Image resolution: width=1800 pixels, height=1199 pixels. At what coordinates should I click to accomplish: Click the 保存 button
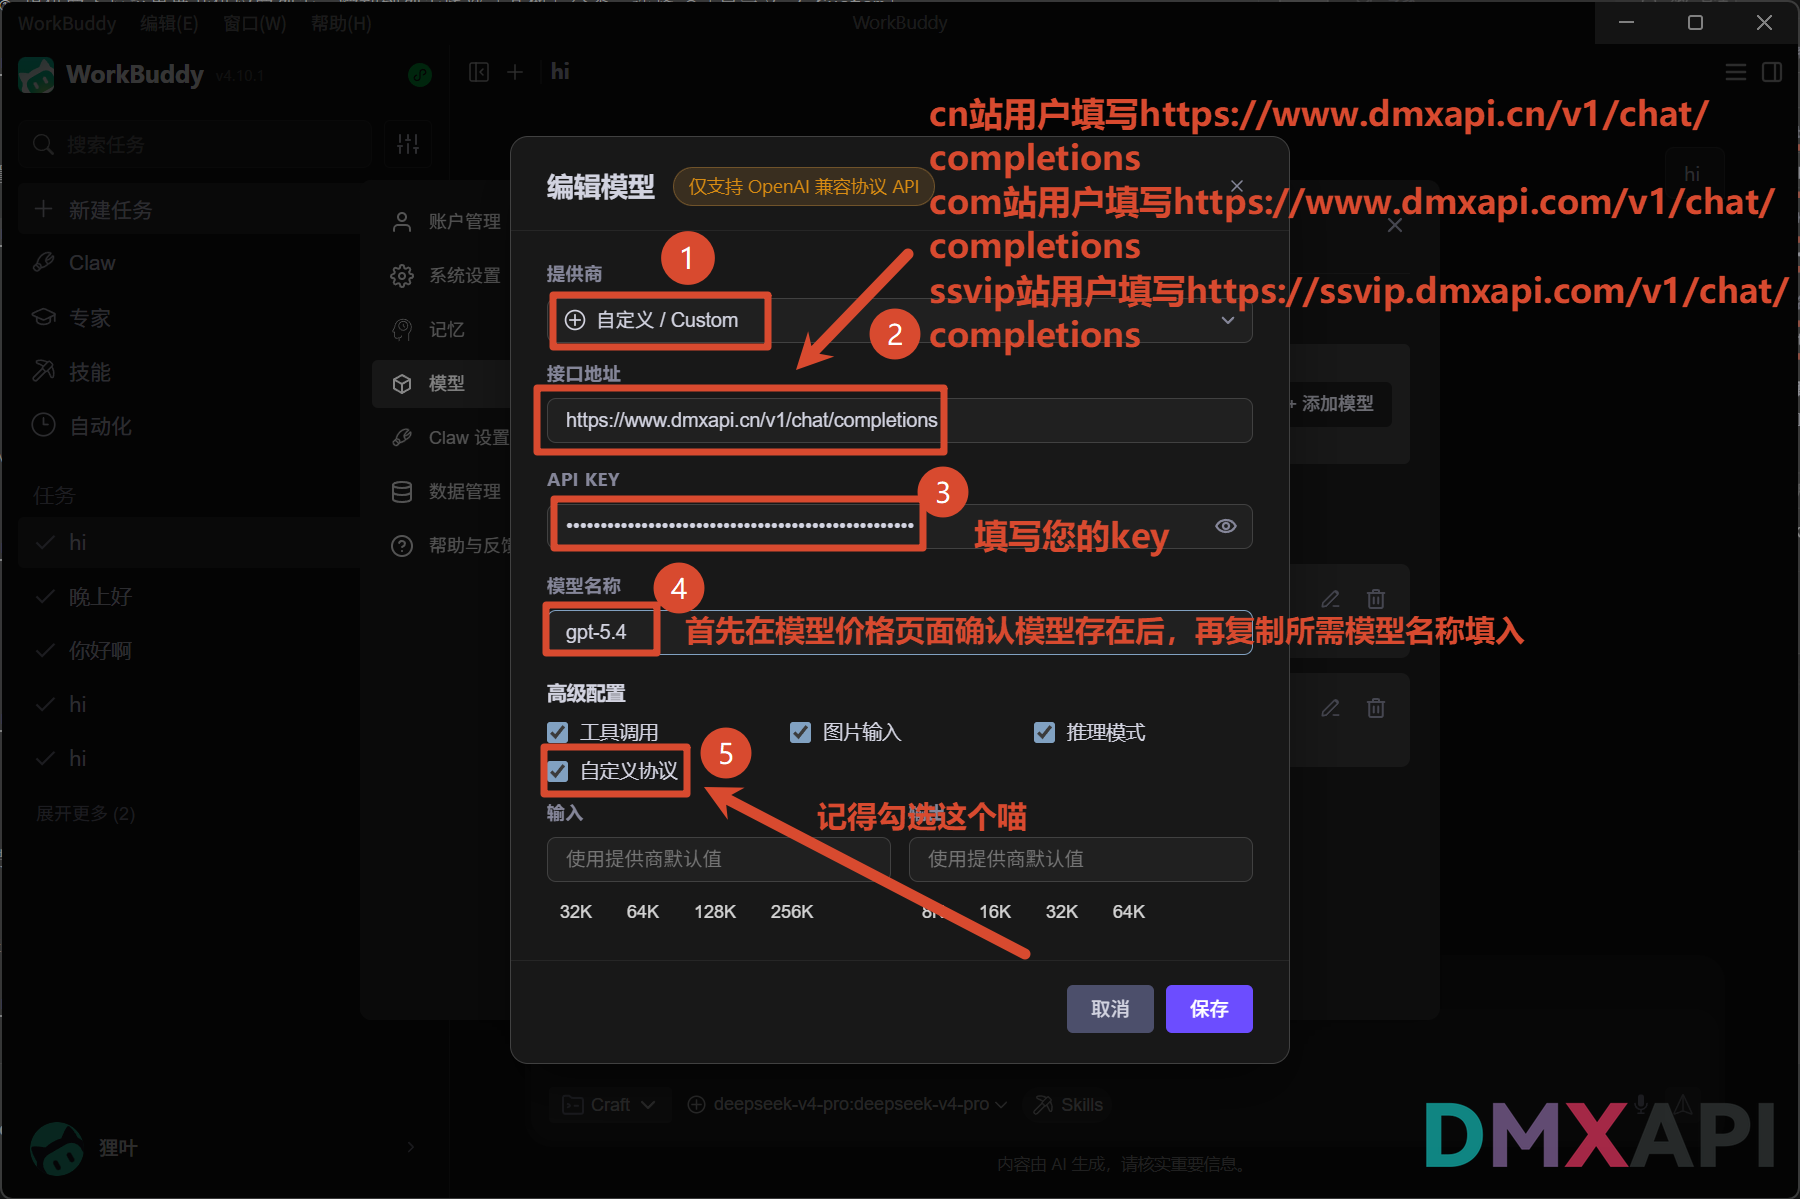coord(1208,1009)
